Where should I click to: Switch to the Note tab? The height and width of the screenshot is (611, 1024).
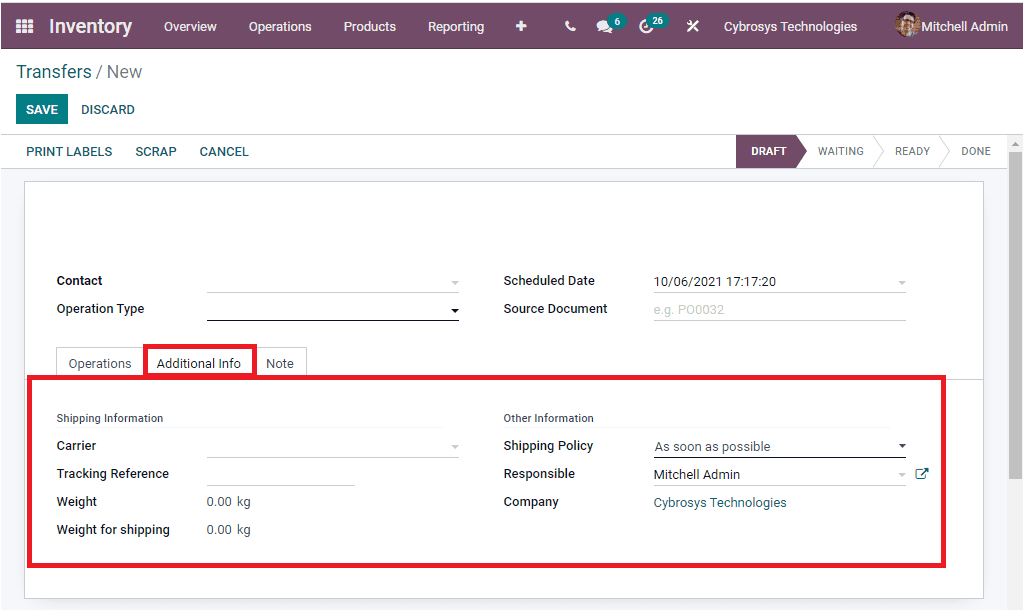281,362
